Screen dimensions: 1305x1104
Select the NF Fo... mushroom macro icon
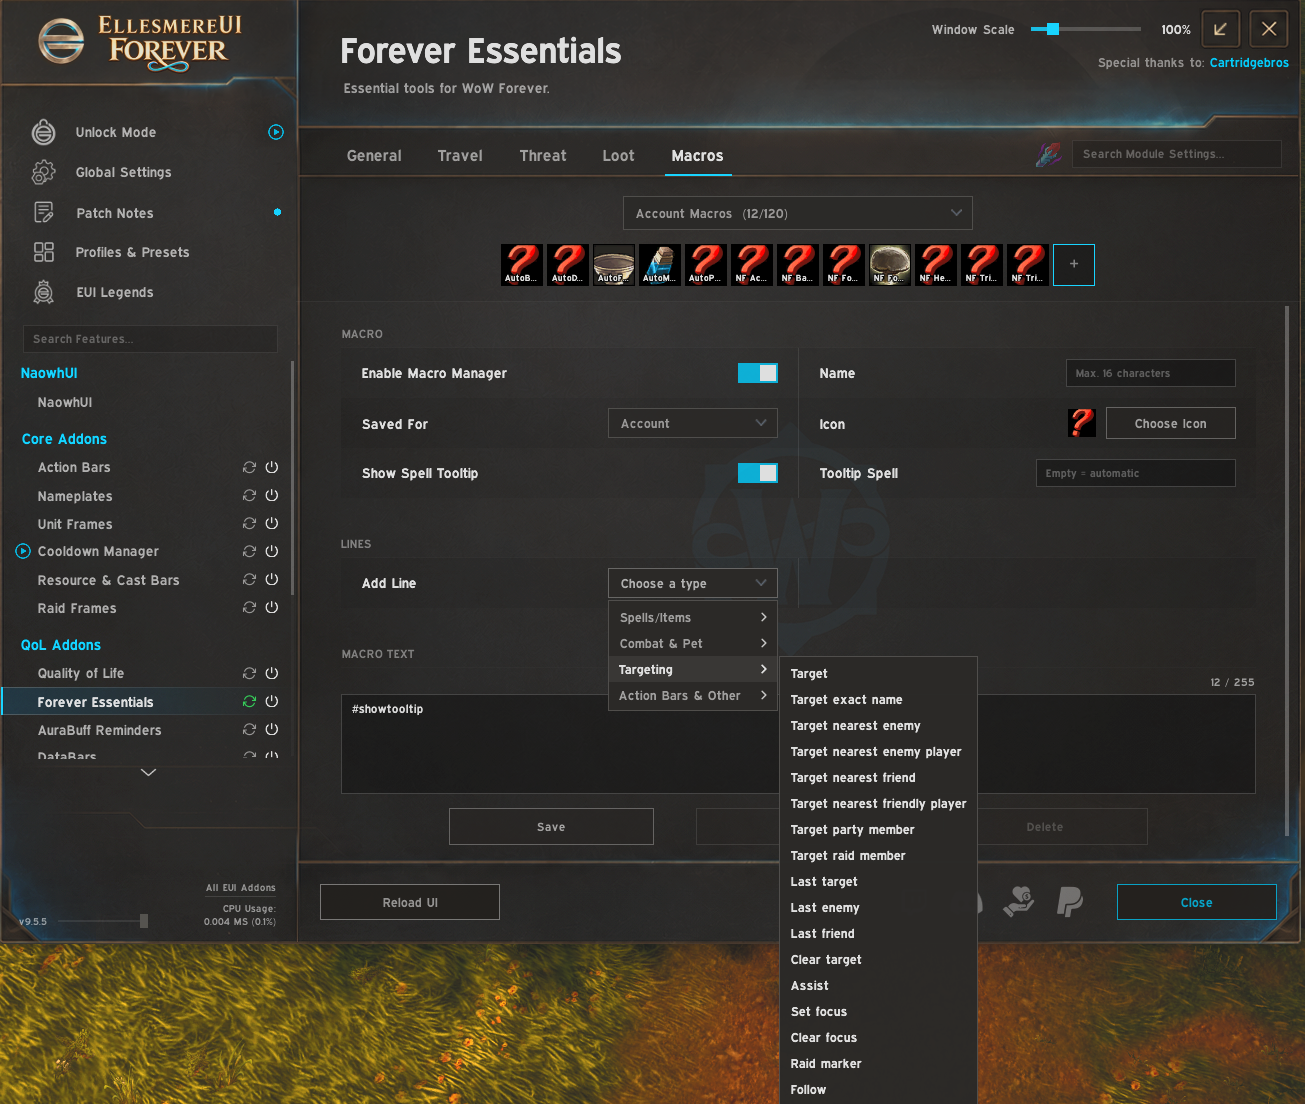click(889, 265)
